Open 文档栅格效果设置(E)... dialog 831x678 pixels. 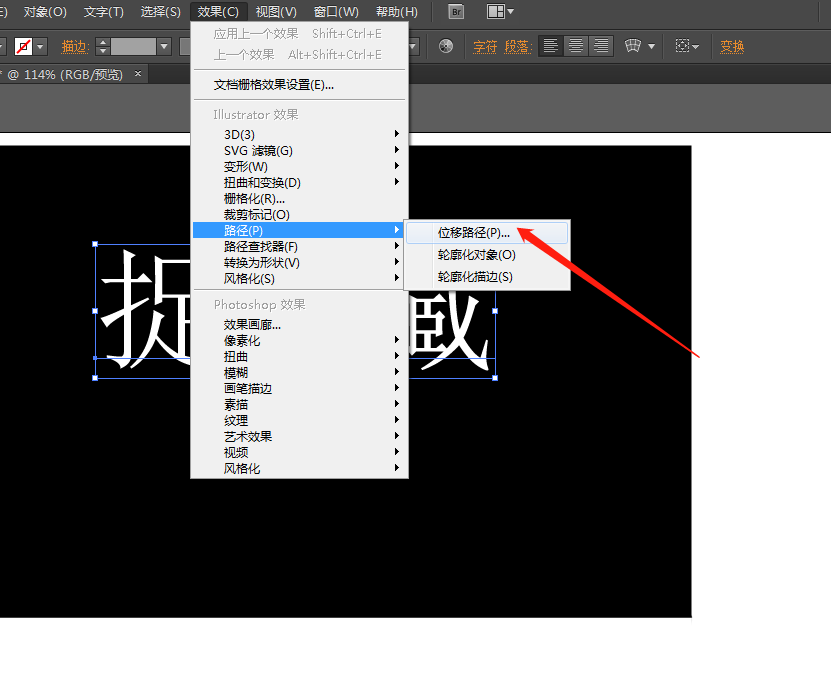point(274,85)
